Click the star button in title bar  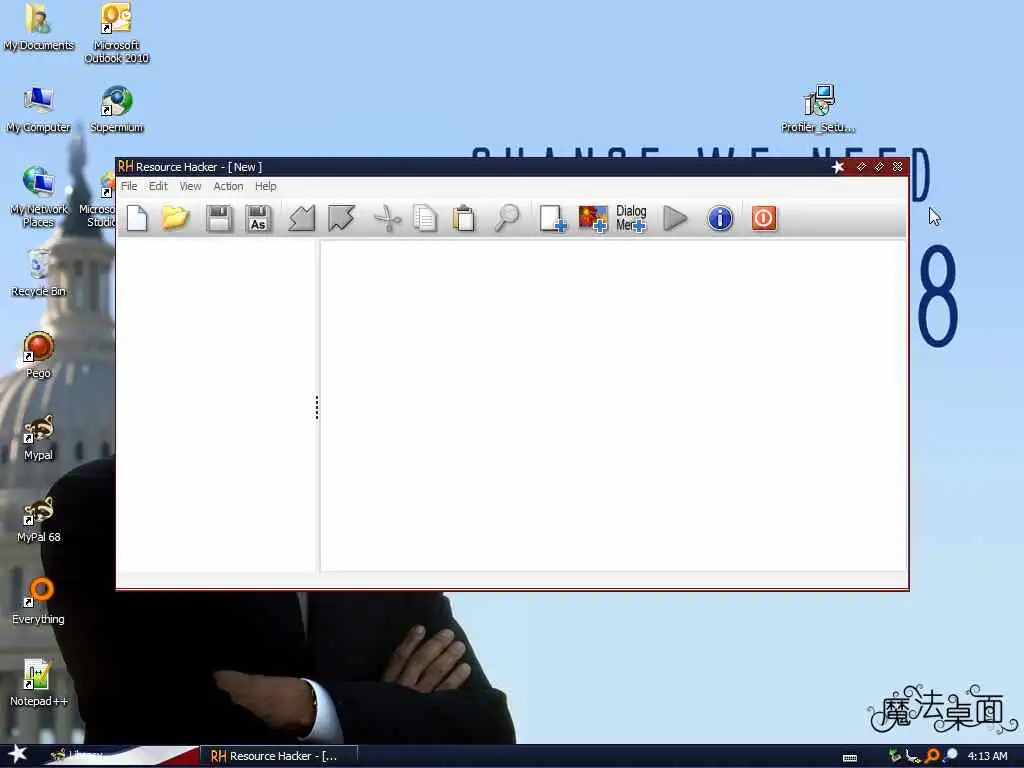[838, 167]
